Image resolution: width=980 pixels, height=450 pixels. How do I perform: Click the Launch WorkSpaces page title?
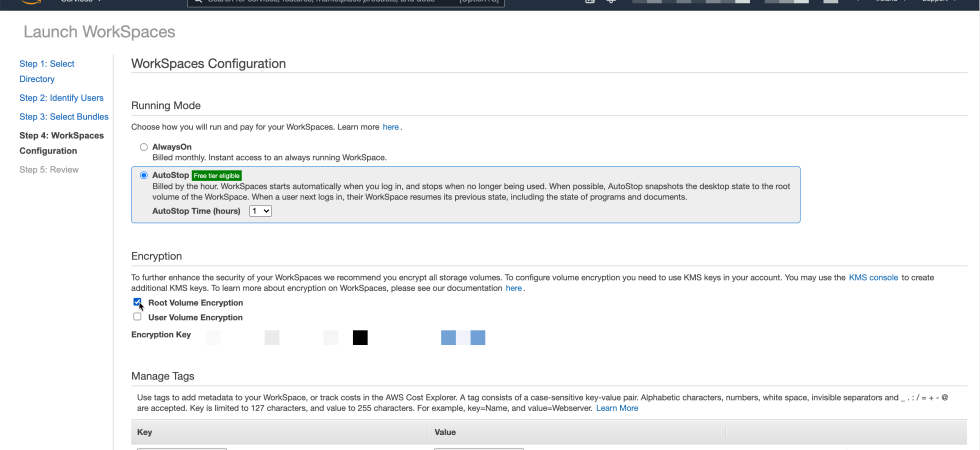[x=99, y=32]
